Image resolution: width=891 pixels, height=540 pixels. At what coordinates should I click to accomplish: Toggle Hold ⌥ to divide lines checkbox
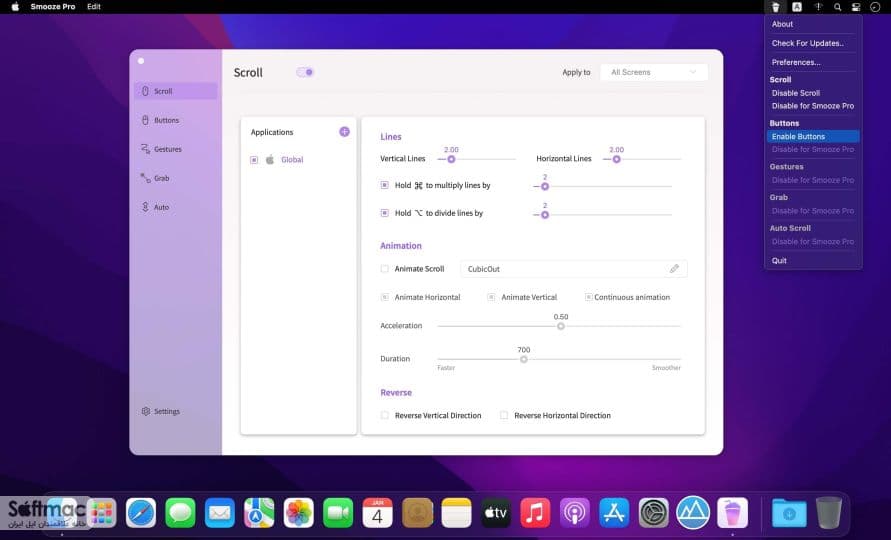(385, 213)
